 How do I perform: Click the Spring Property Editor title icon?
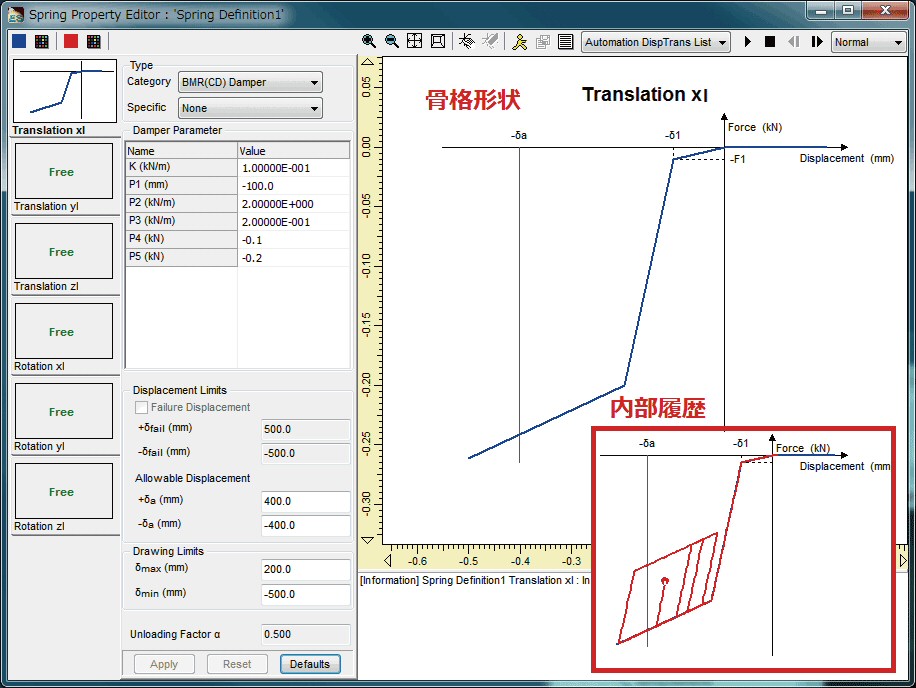(x=16, y=15)
